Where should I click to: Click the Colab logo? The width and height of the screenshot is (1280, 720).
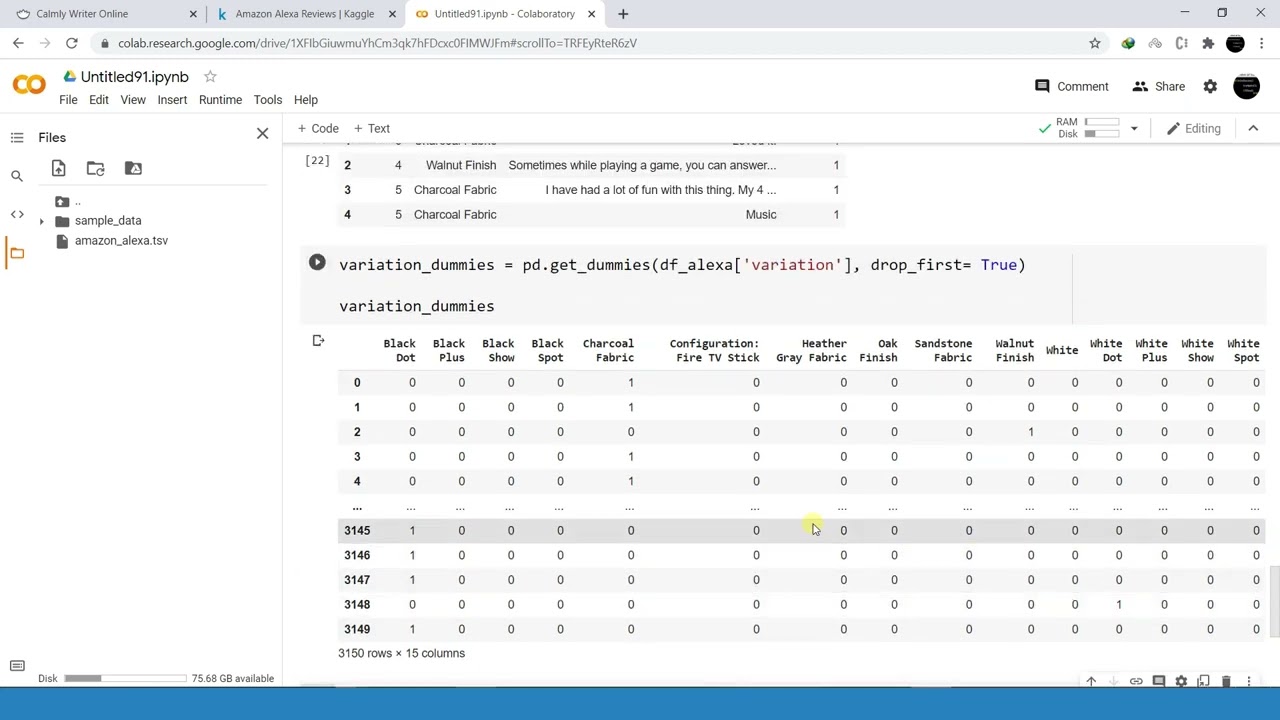coord(29,86)
